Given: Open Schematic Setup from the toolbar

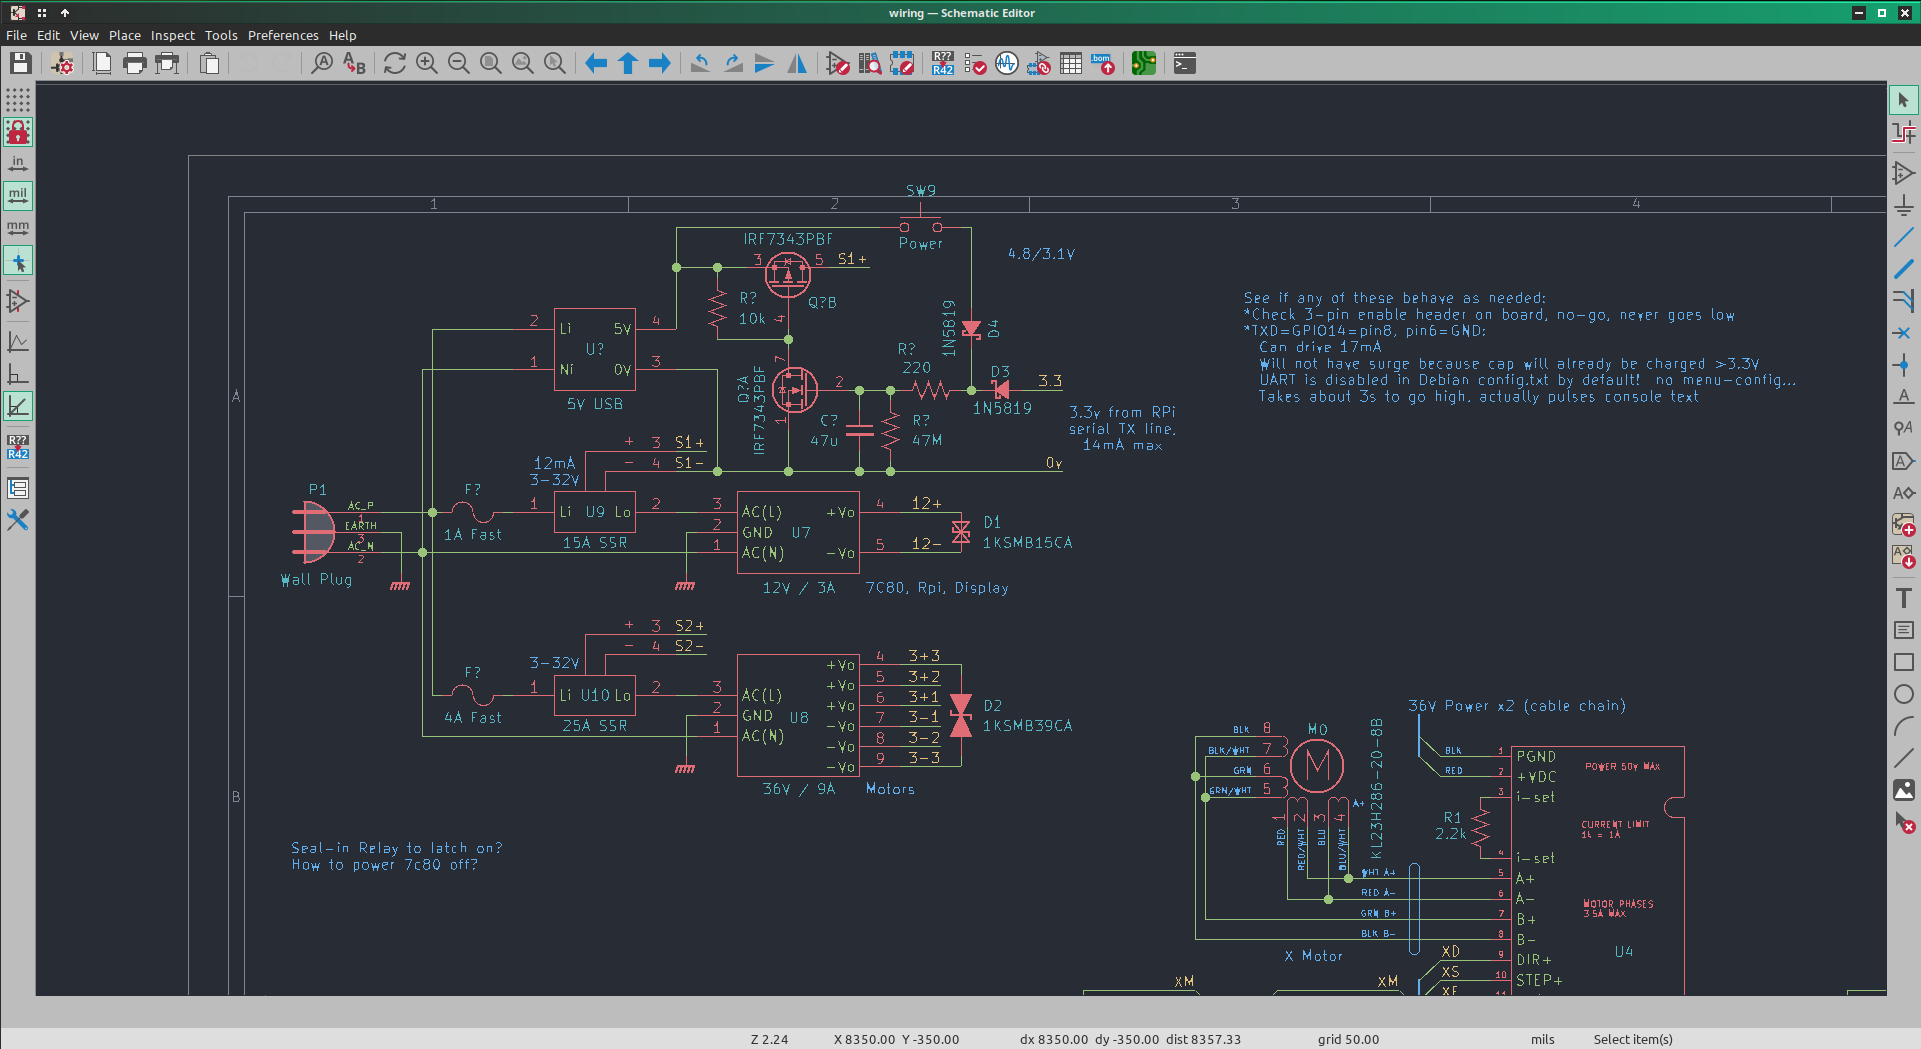Looking at the screenshot, I should (x=62, y=64).
